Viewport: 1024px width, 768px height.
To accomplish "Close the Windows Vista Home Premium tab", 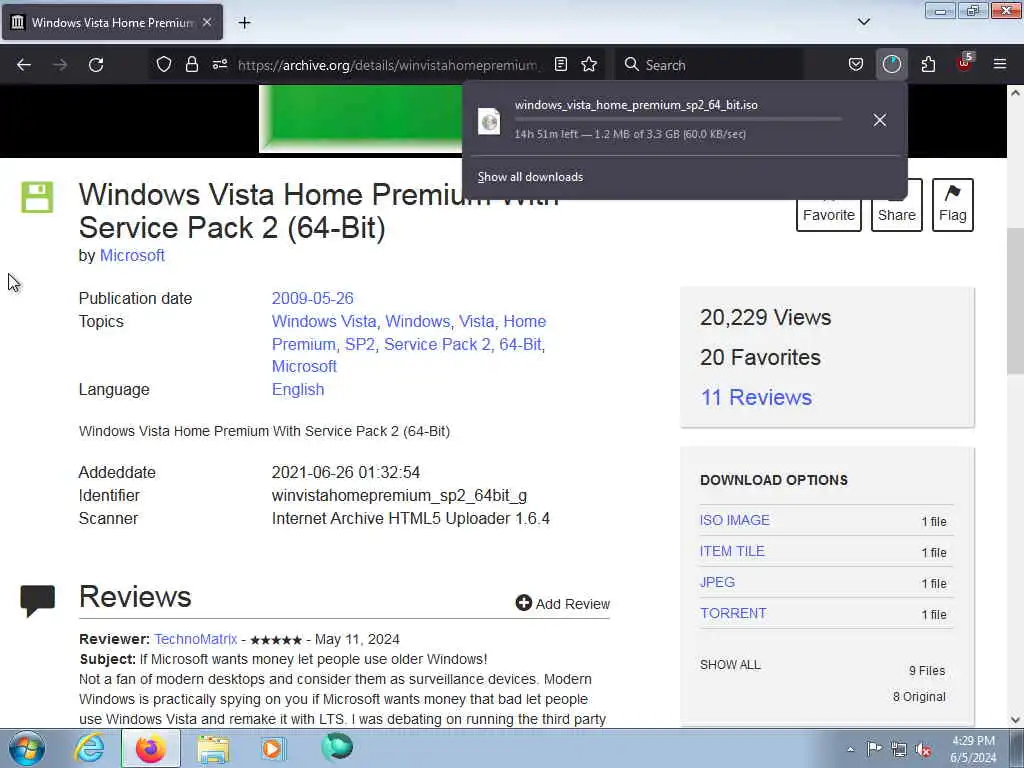I will [207, 22].
